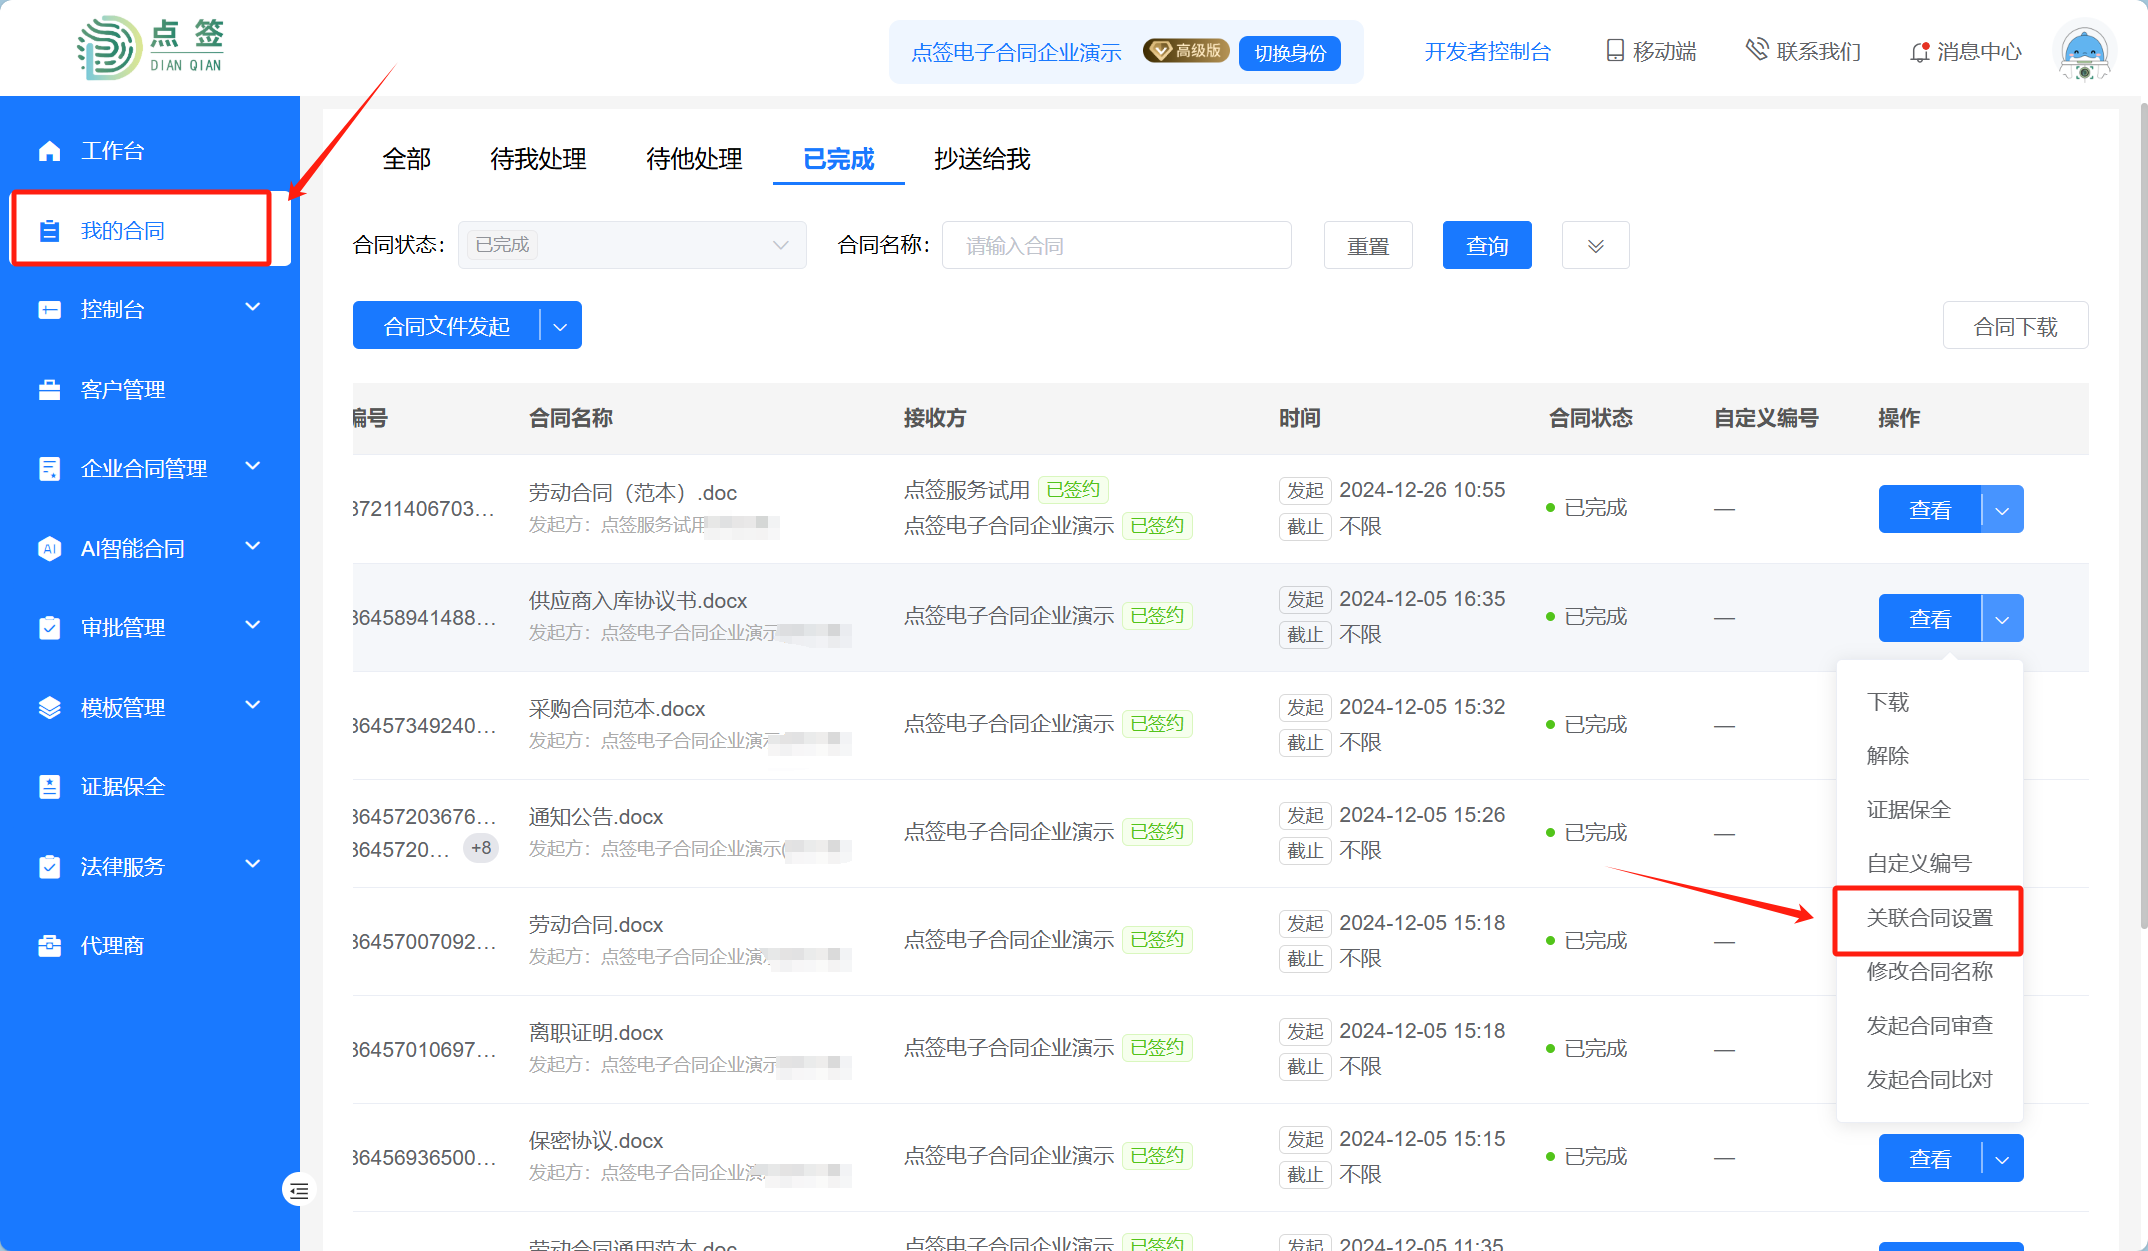Focus the 合同名称 search input field
The width and height of the screenshot is (2148, 1251).
1117,245
